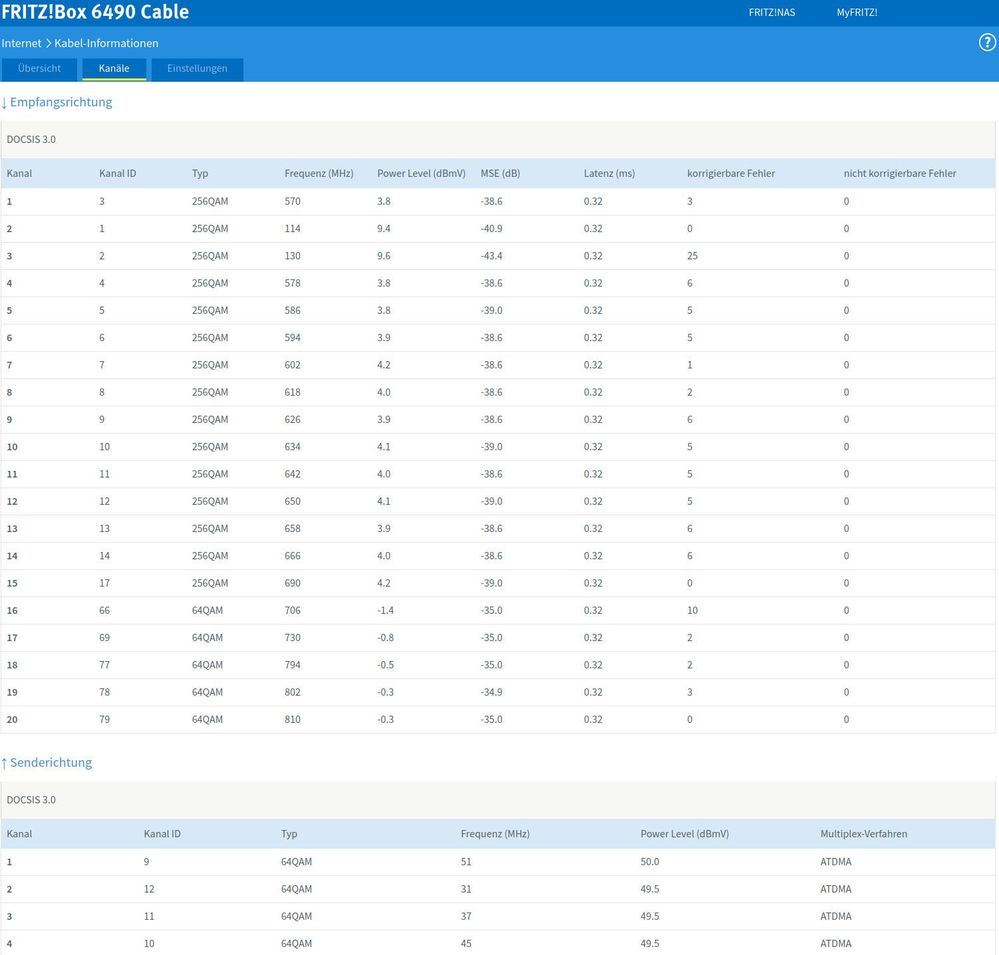
Task: Open the MyFRITZ! link
Action: [x=857, y=13]
